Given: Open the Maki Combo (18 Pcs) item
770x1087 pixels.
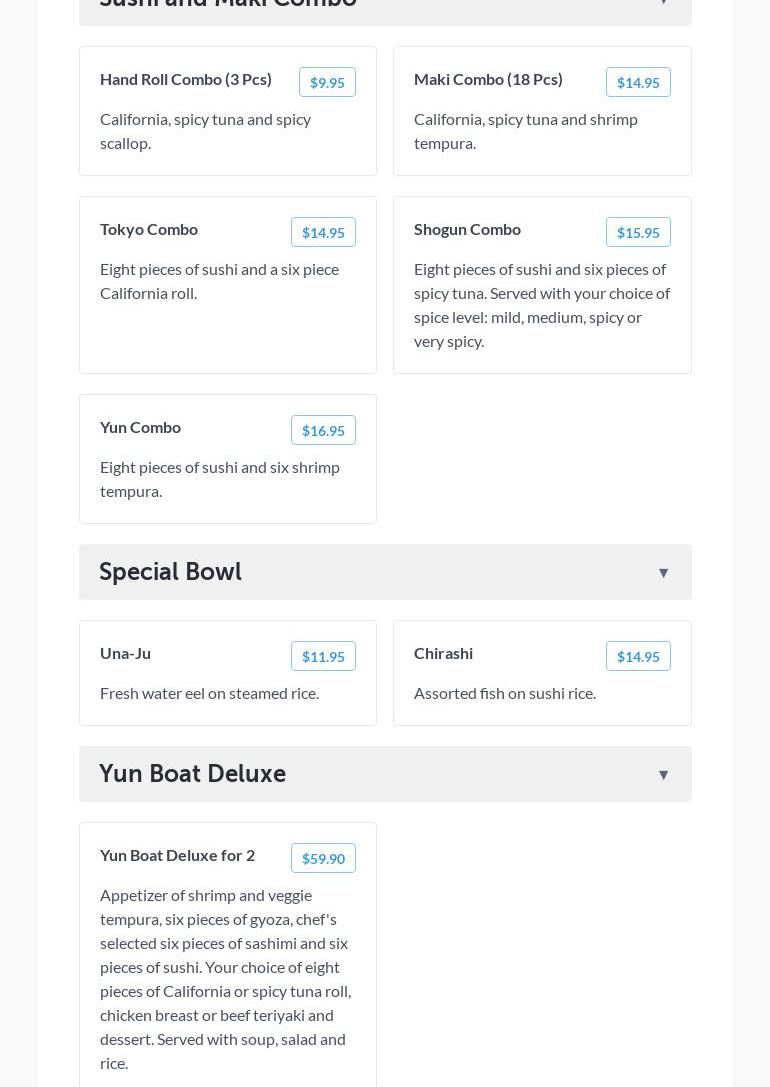Looking at the screenshot, I should [488, 79].
